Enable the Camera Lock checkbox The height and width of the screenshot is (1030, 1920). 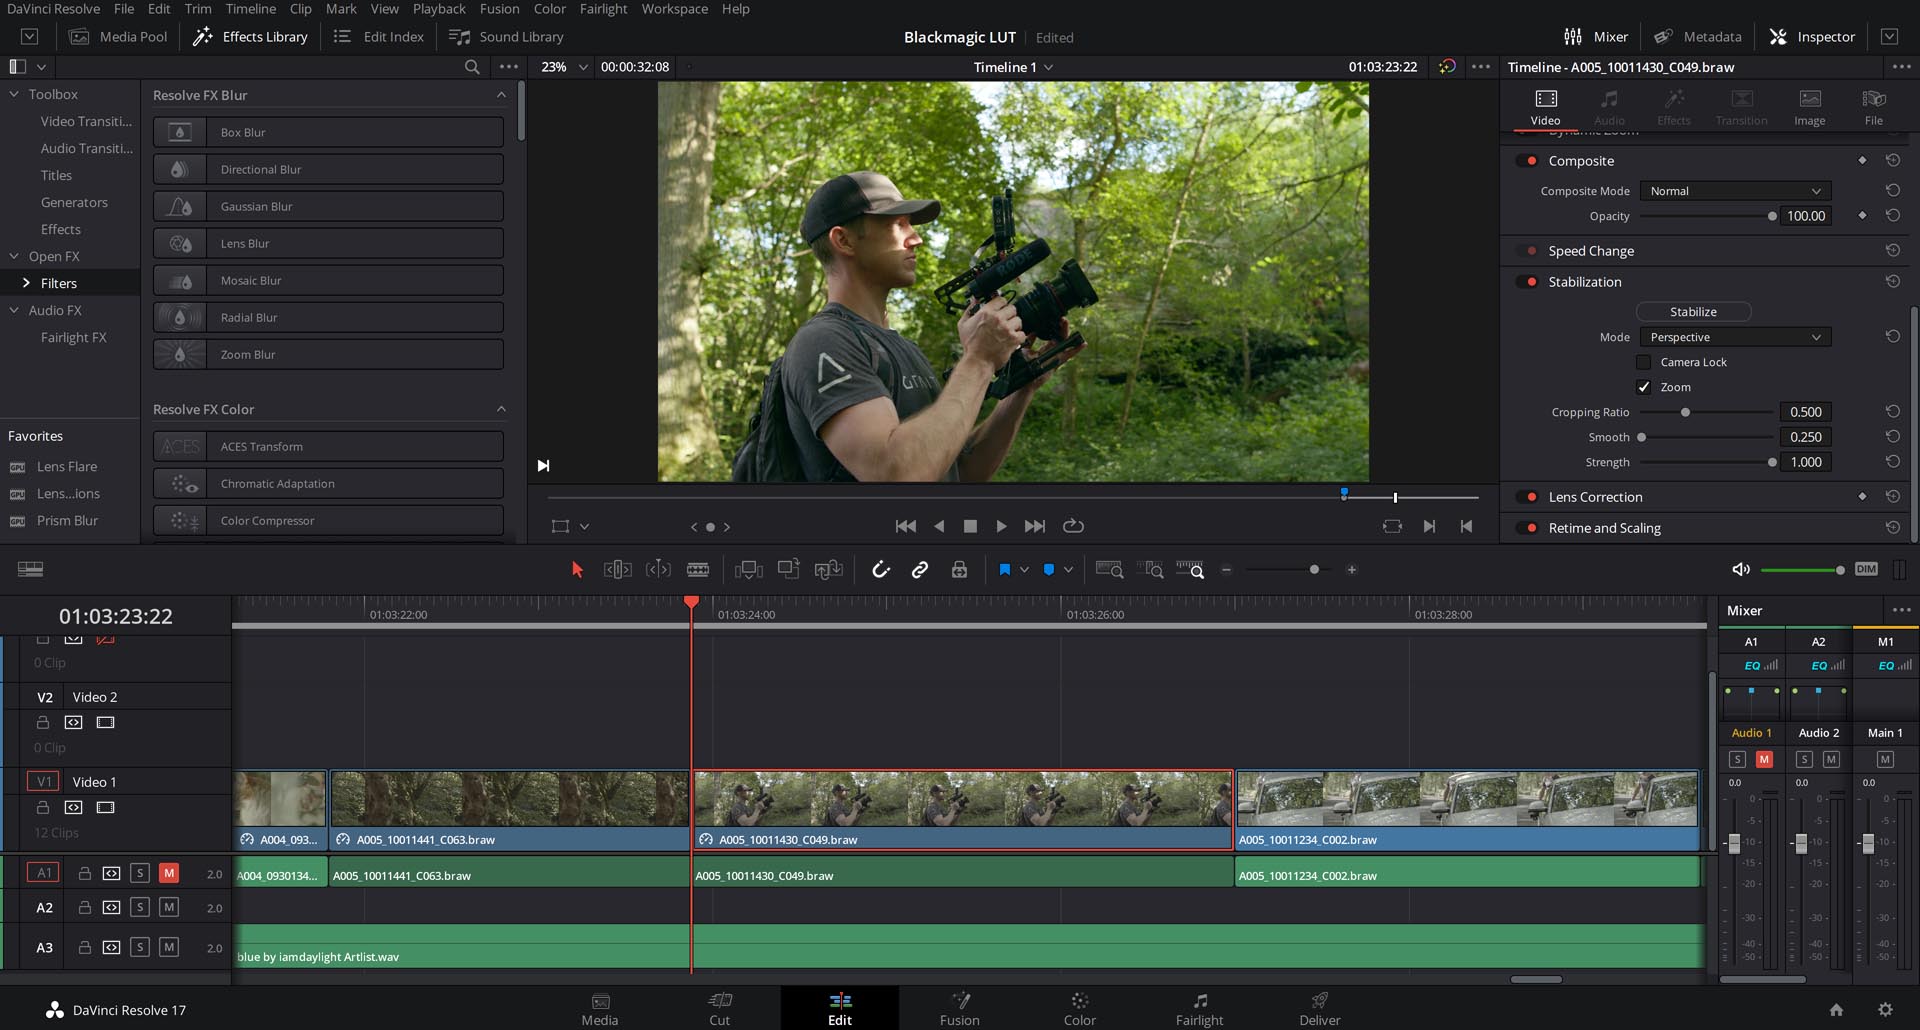(1643, 362)
